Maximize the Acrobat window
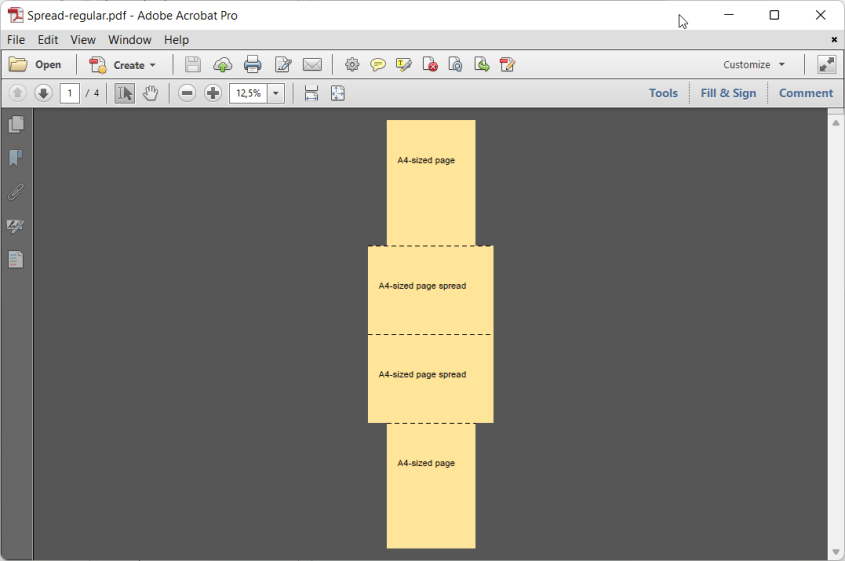Screen dimensions: 845x561 (x=774, y=15)
